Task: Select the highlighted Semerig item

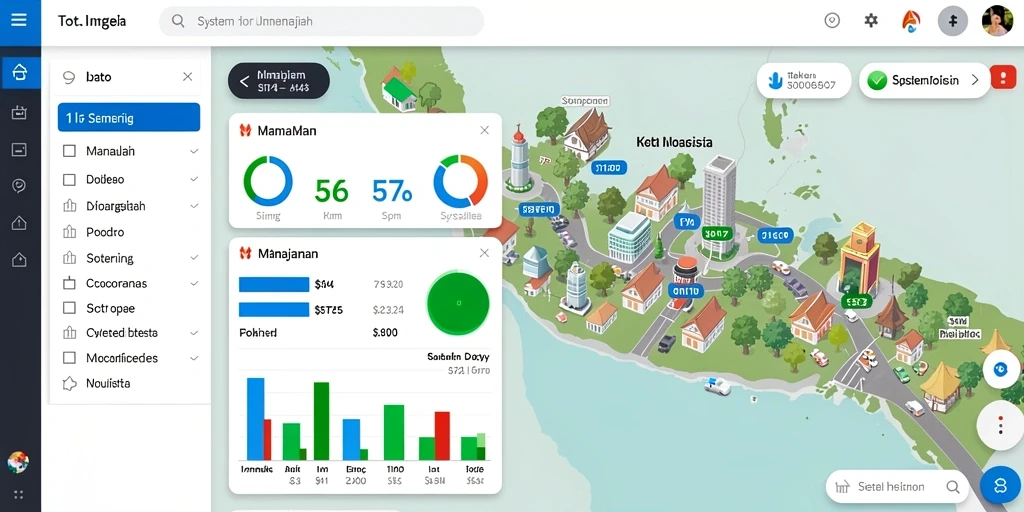Action: pyautogui.click(x=129, y=118)
